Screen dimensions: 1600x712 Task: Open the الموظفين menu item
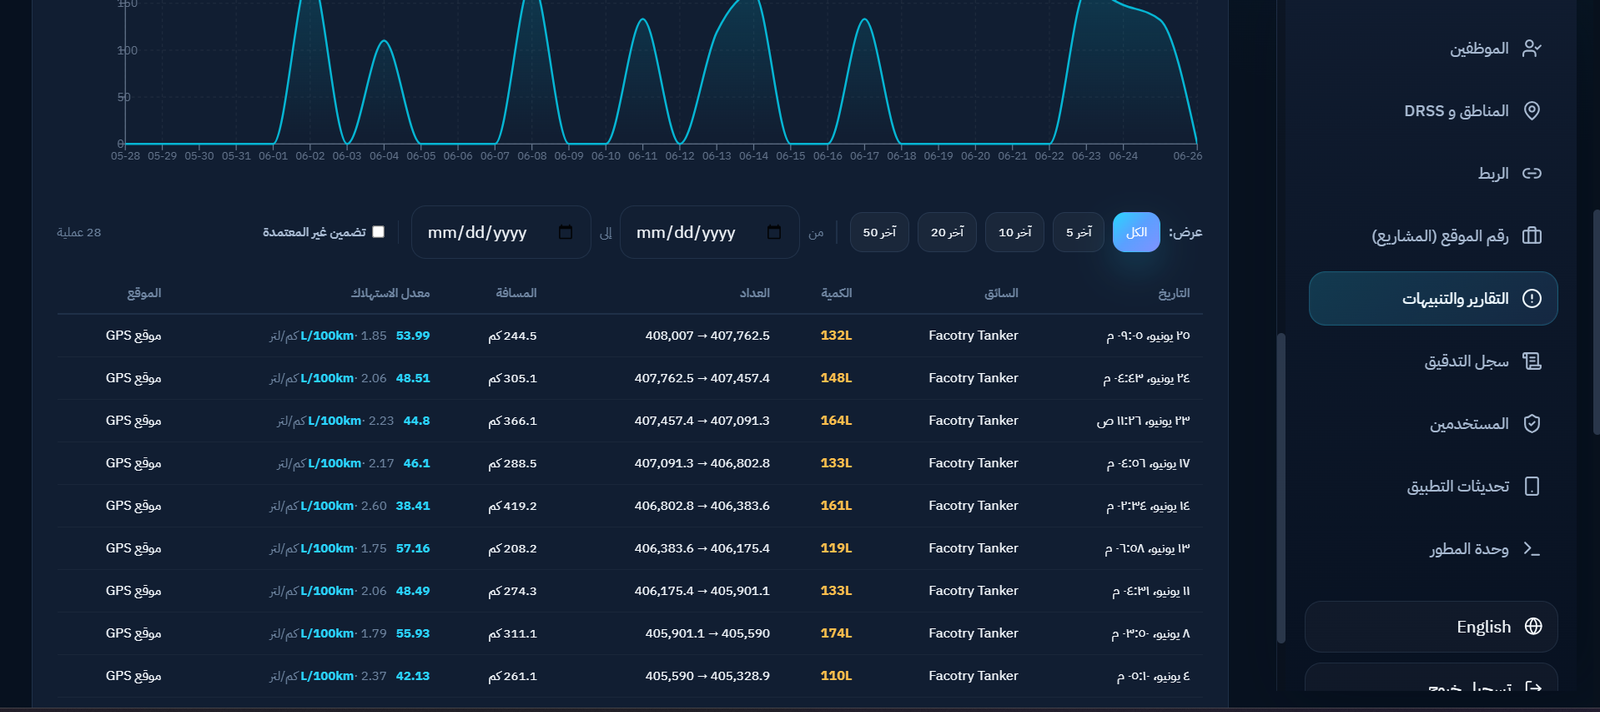1432,48
